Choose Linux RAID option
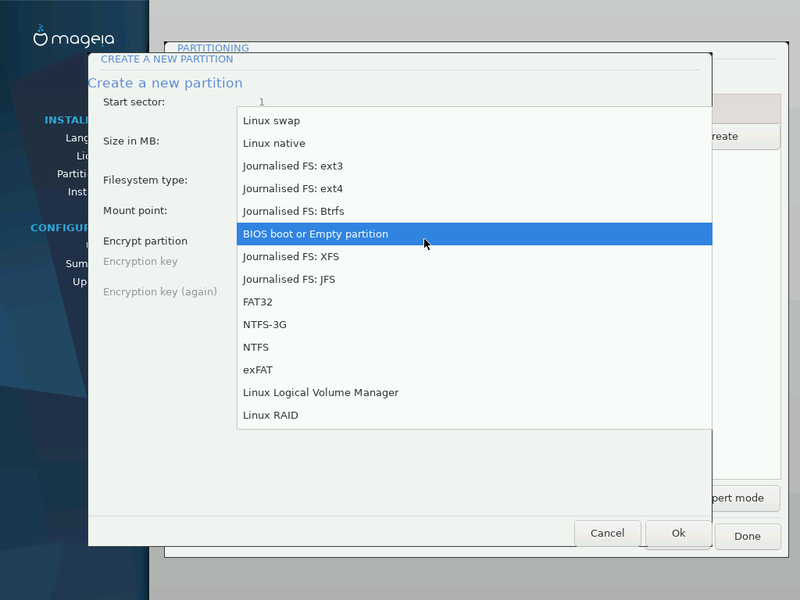 270,415
